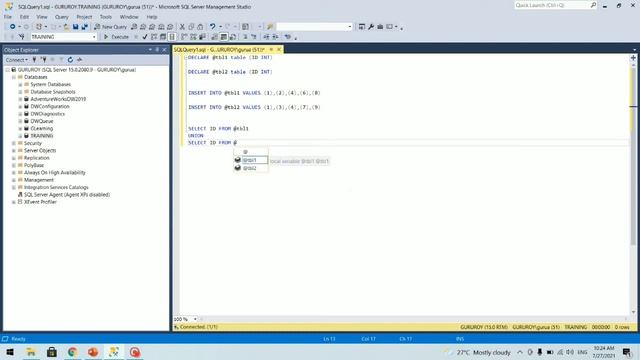
Task: Expand the Security folder
Action: (14, 143)
